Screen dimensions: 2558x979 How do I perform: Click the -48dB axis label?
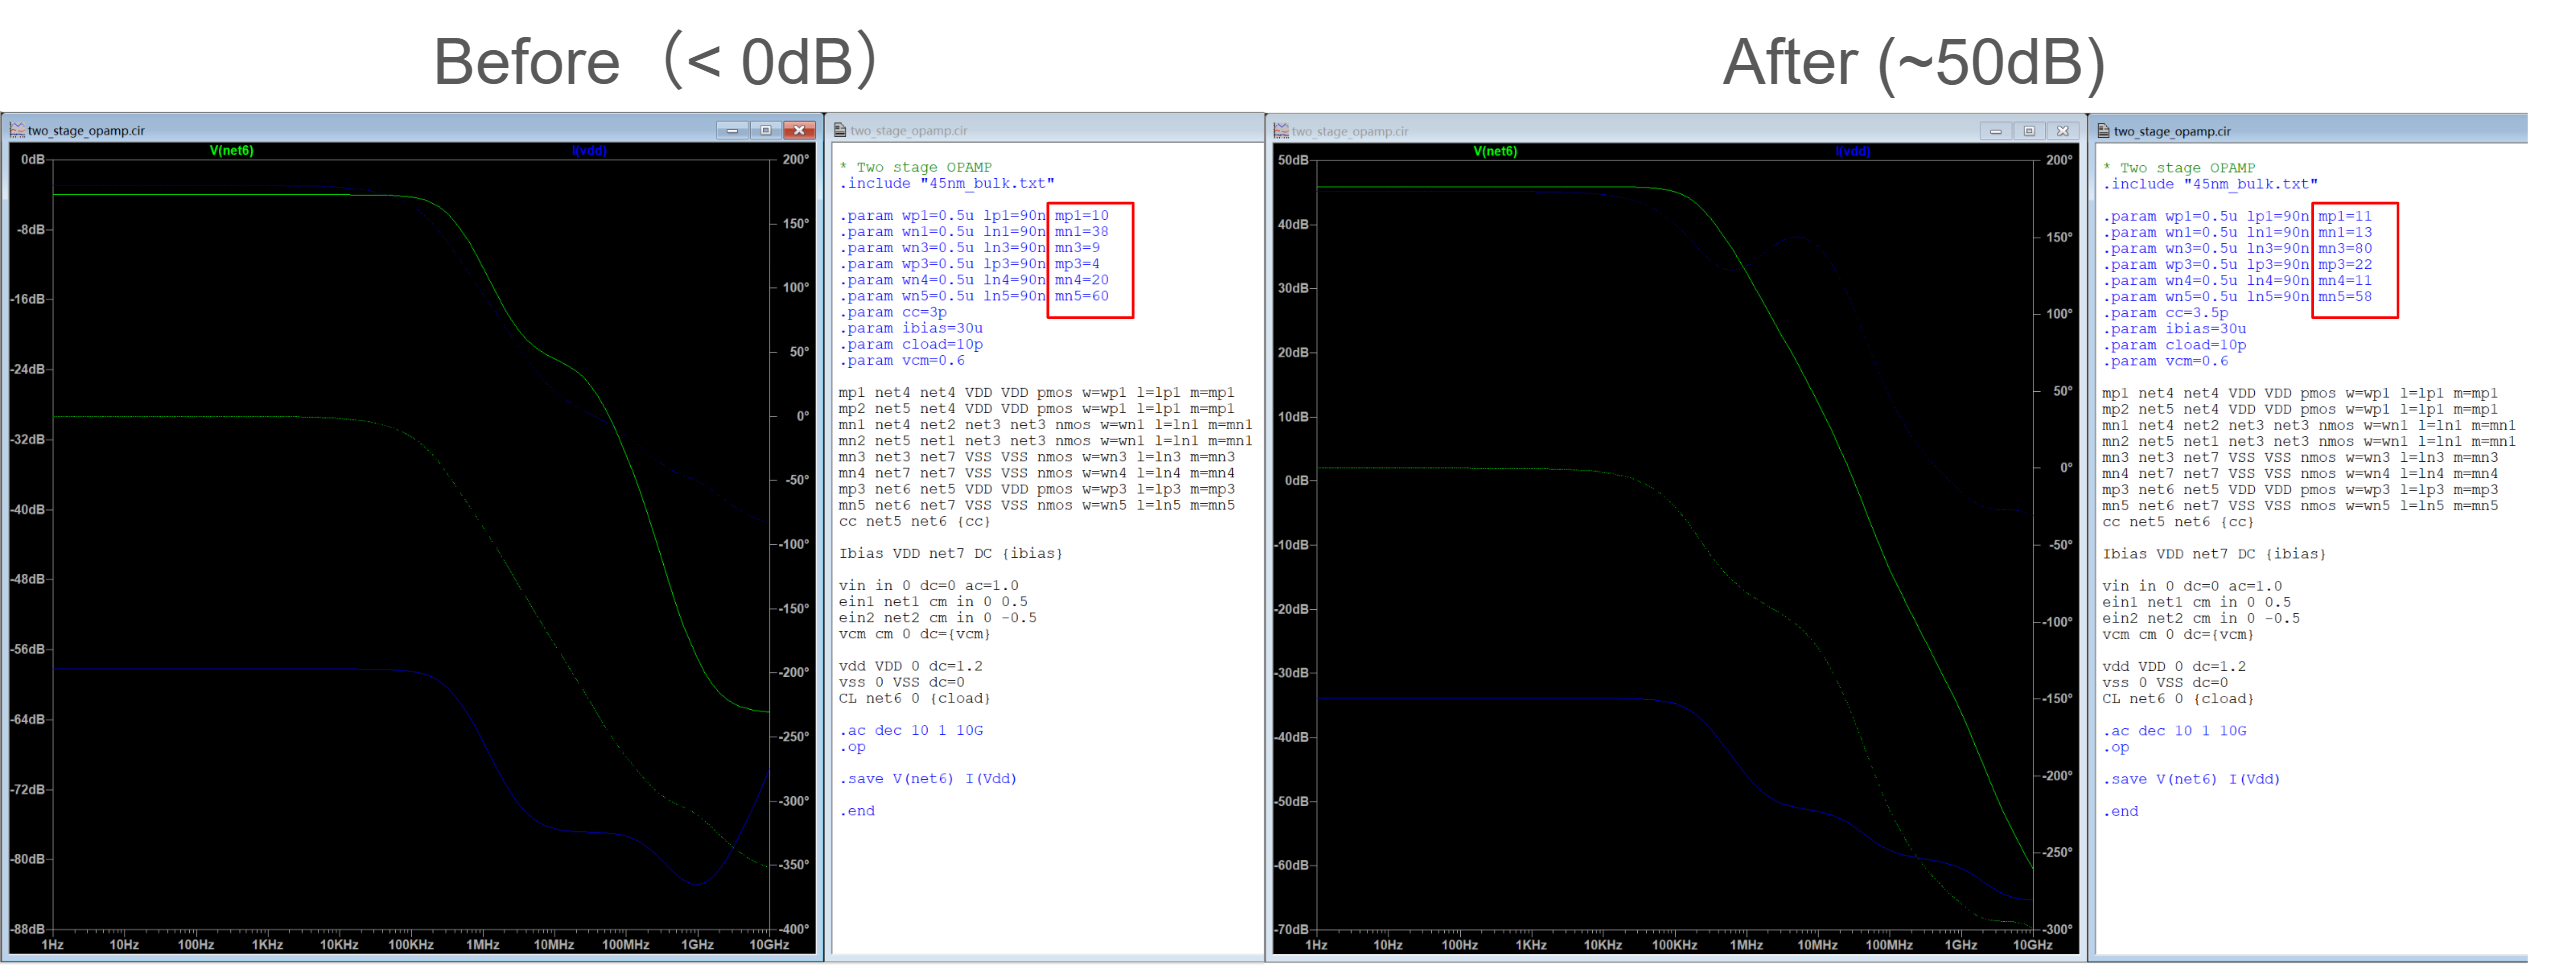click(x=27, y=580)
